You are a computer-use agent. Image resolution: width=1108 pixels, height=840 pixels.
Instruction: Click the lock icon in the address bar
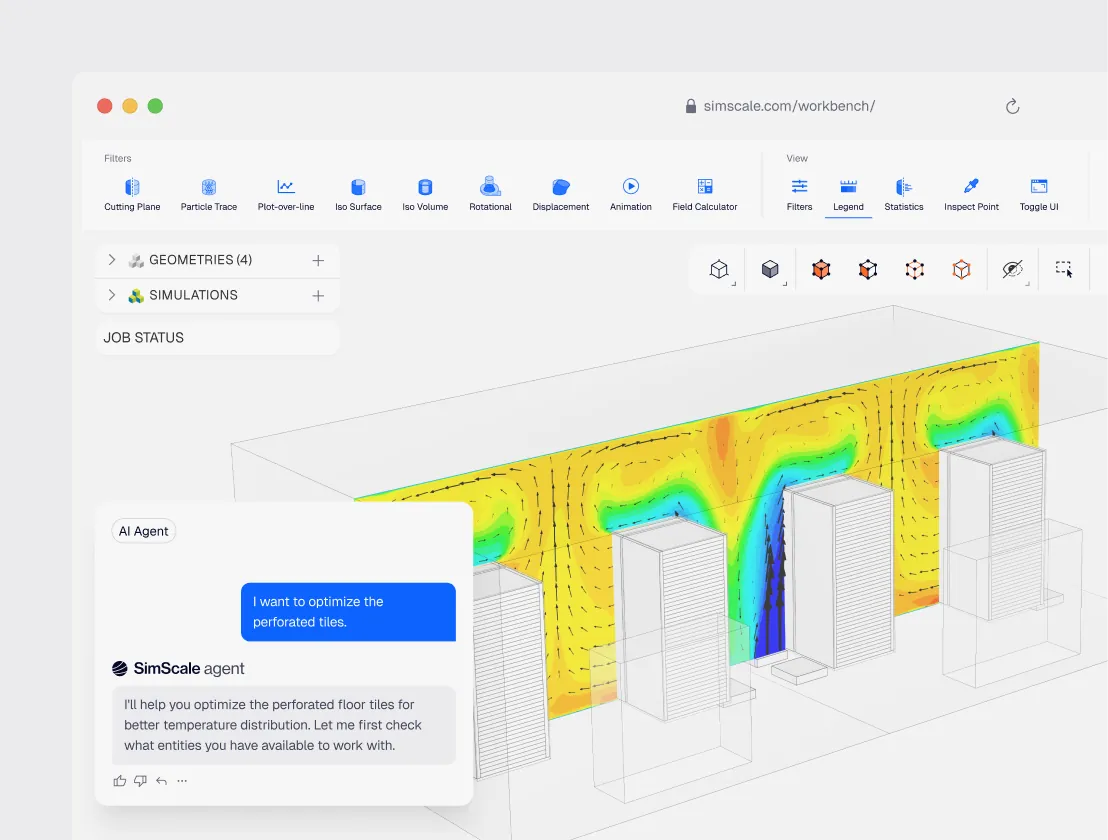point(690,106)
